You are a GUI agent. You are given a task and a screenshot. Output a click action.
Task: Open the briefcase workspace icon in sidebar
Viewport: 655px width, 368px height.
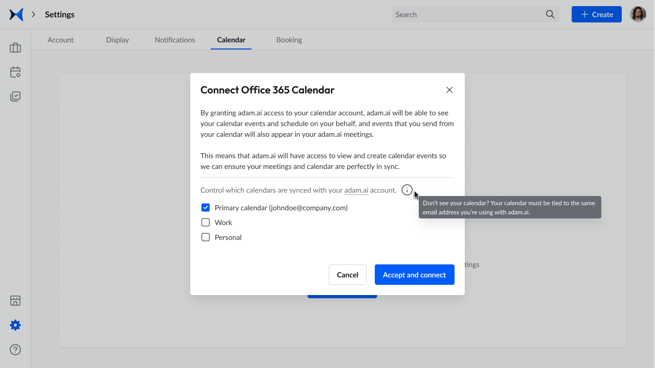15,48
